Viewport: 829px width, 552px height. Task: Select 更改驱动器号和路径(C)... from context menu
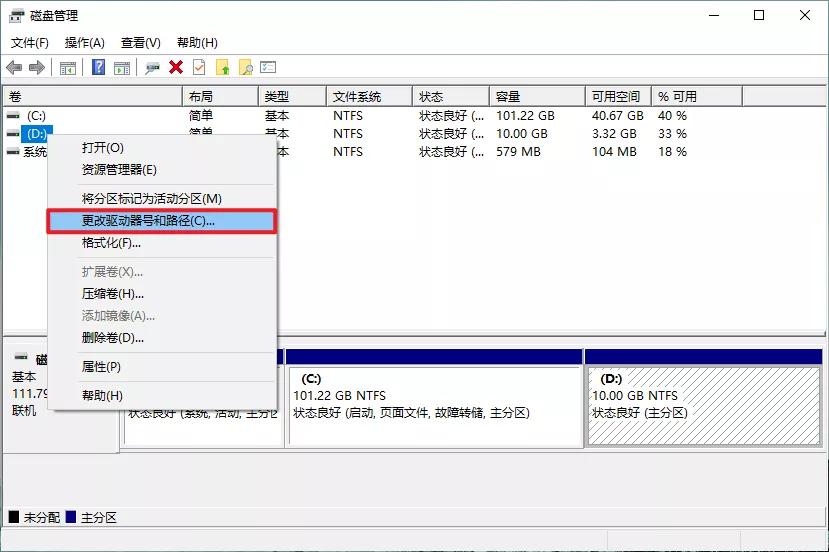pyautogui.click(x=148, y=221)
